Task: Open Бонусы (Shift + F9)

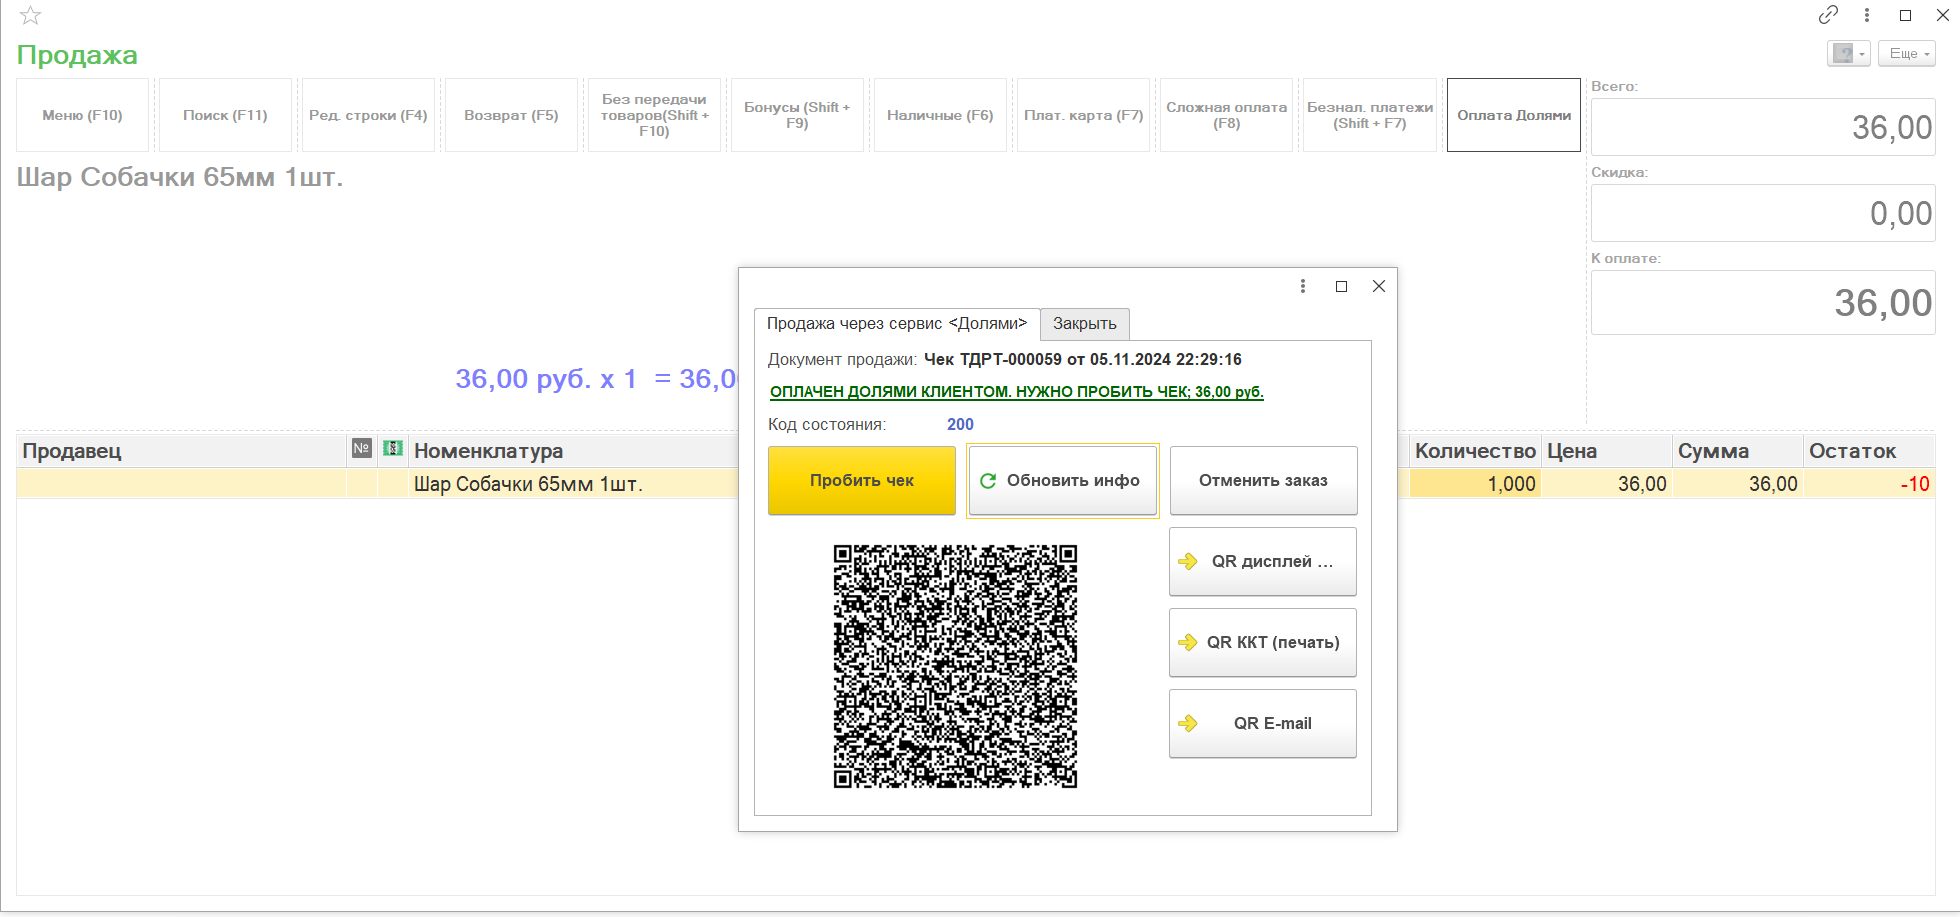Action: (x=797, y=115)
